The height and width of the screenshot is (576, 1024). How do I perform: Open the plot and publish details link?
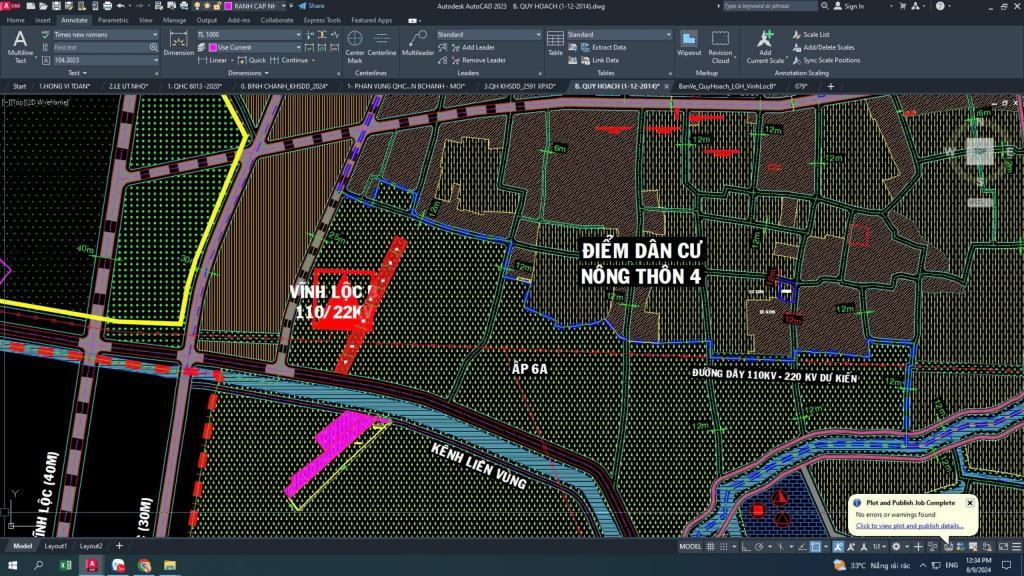(909, 525)
